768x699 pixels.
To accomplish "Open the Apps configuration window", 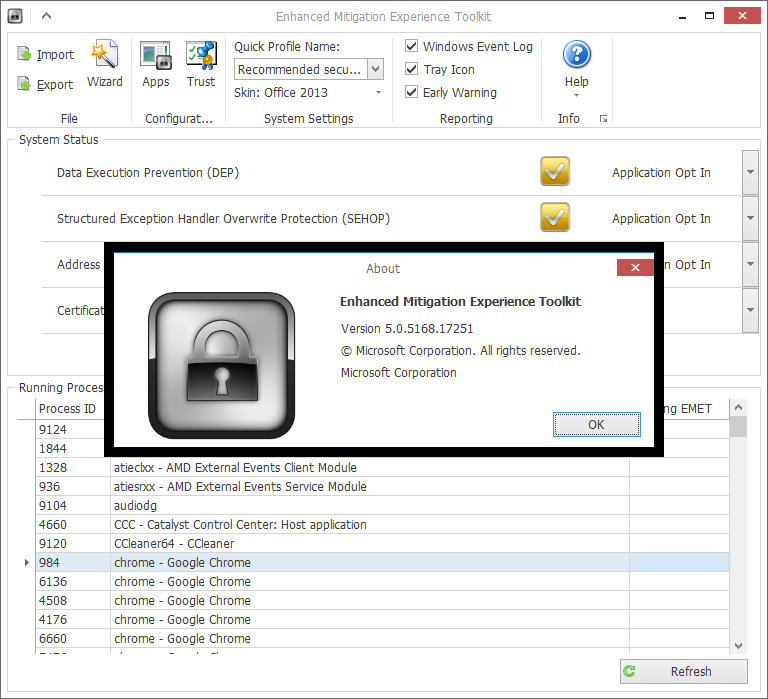I will [x=156, y=64].
